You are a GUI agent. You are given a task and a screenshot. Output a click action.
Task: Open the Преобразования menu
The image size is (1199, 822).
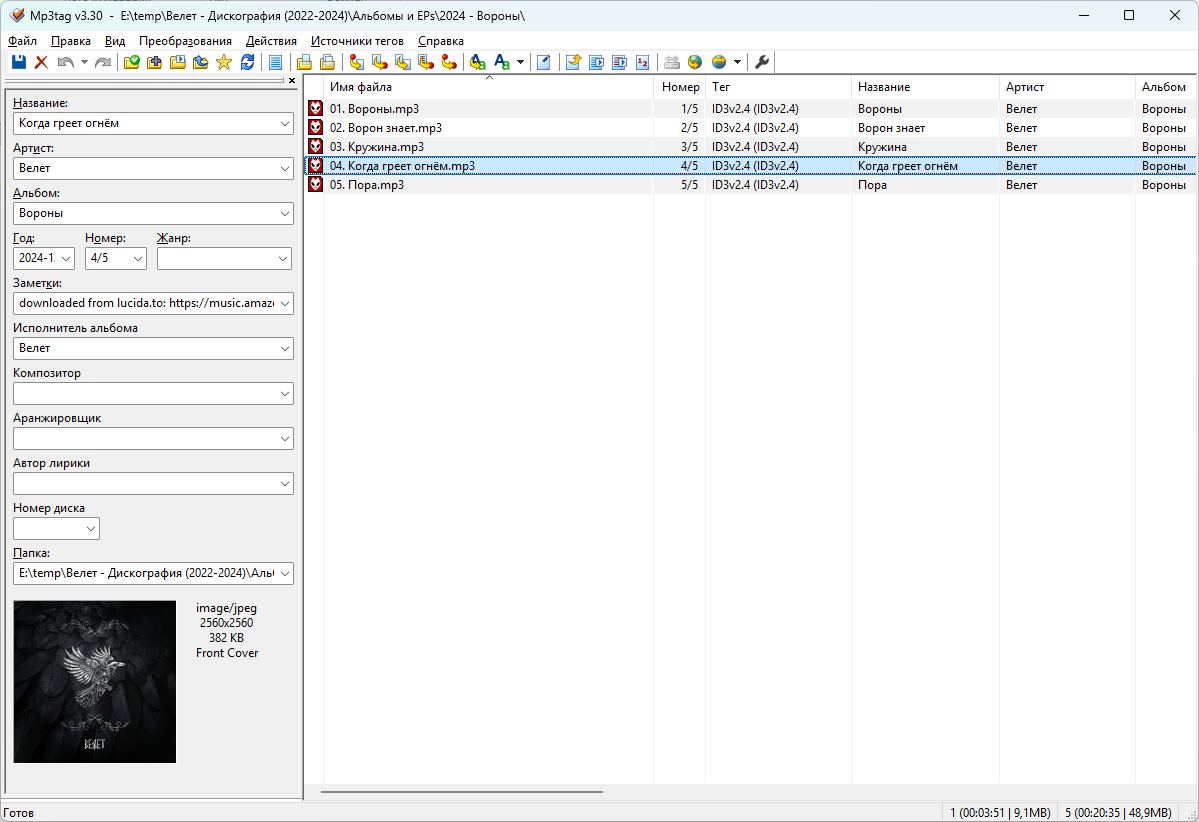185,41
